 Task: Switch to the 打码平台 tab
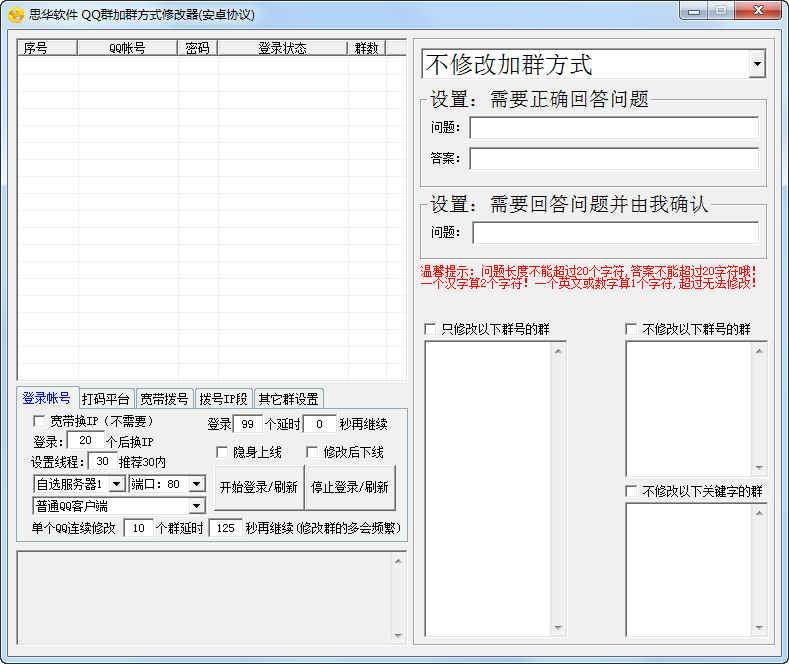[105, 399]
